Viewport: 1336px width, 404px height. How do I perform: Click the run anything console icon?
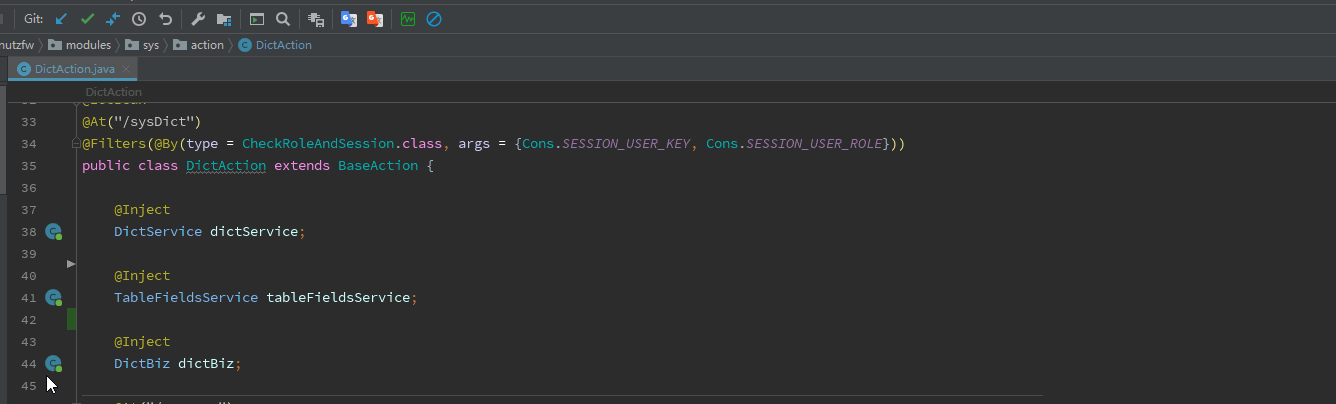pos(257,19)
